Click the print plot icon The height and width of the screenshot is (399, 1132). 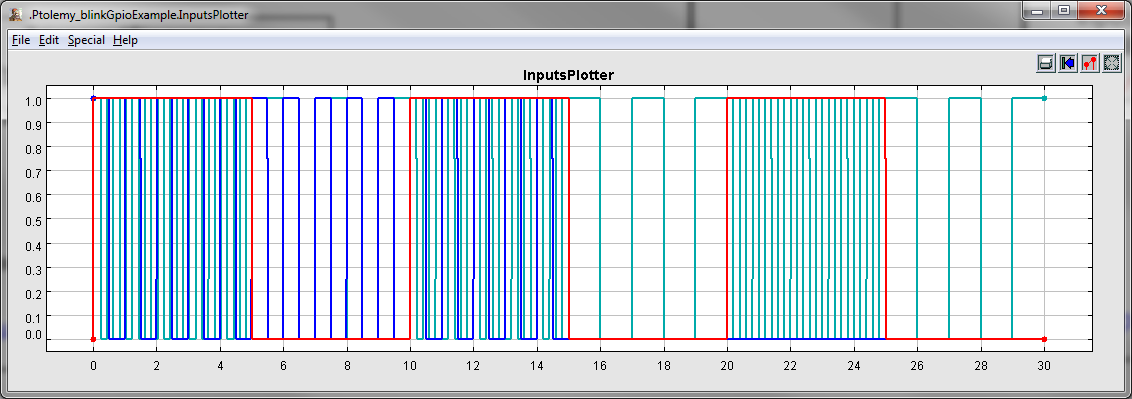[1045, 63]
